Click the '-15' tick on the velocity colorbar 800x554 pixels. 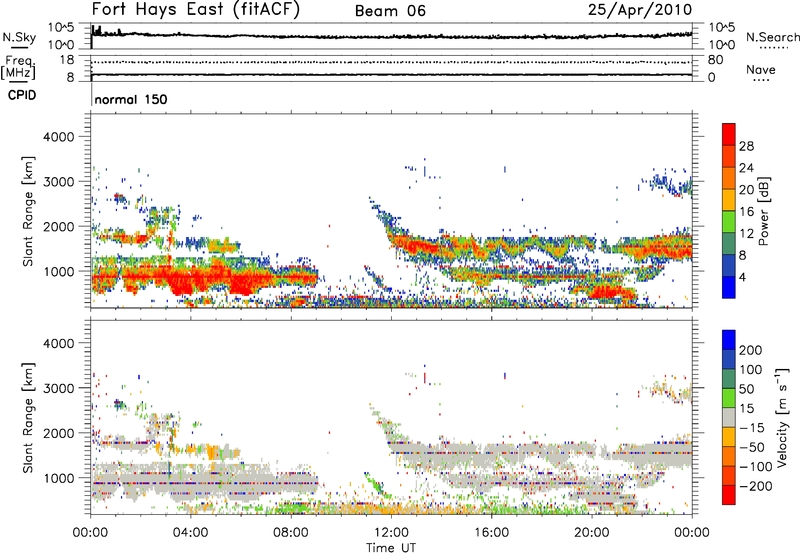click(752, 427)
